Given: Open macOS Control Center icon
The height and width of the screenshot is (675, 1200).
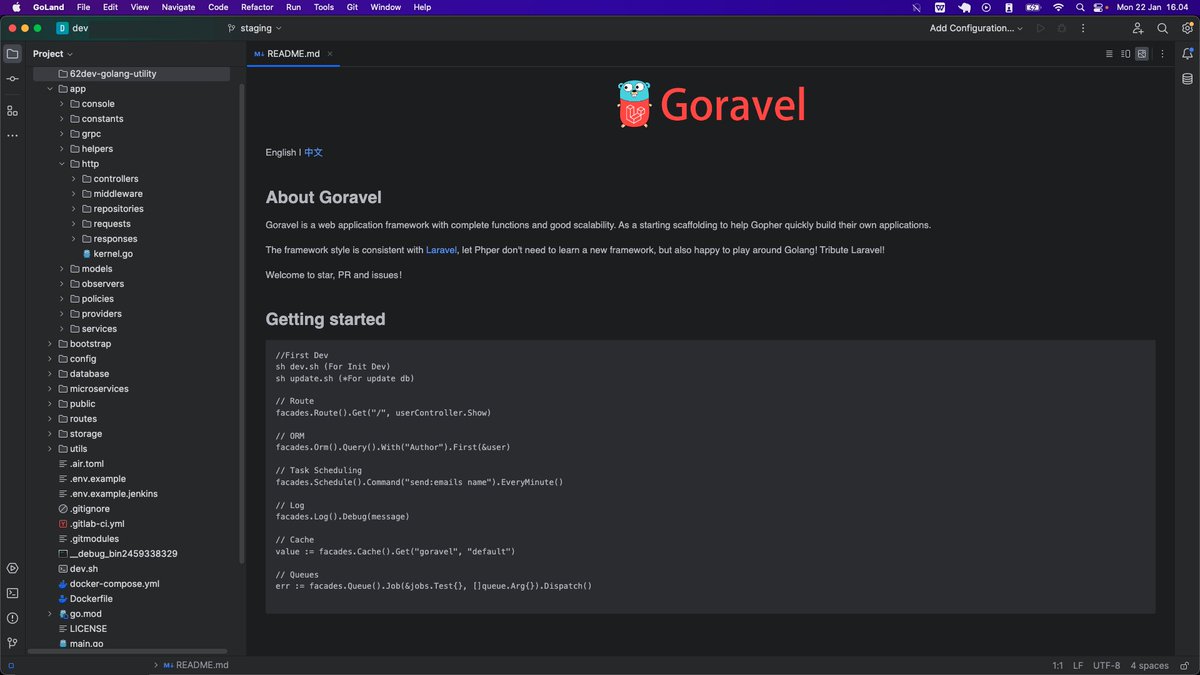Looking at the screenshot, I should click(x=1099, y=7).
